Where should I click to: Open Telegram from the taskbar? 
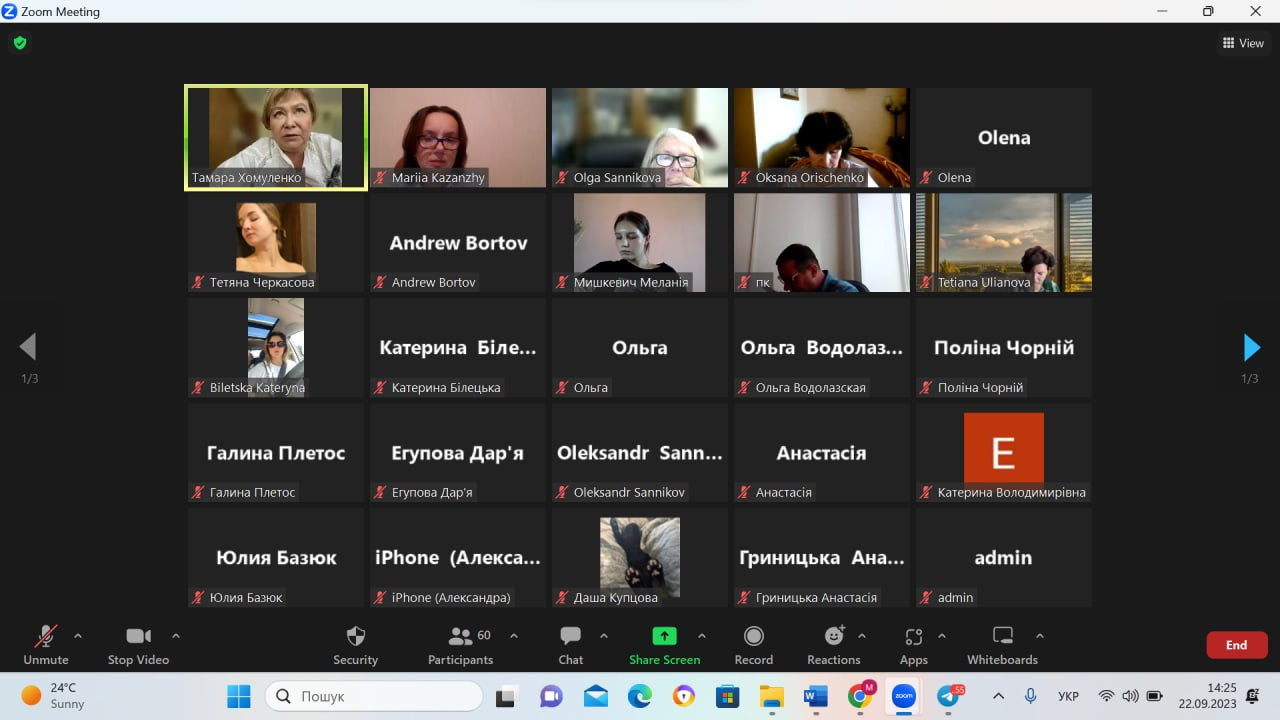point(948,696)
